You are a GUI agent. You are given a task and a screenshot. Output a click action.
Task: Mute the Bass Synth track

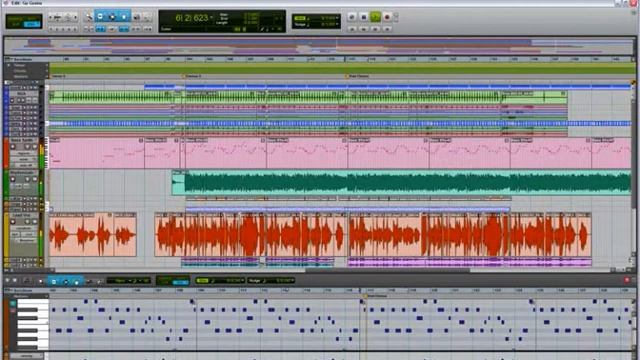click(34, 147)
